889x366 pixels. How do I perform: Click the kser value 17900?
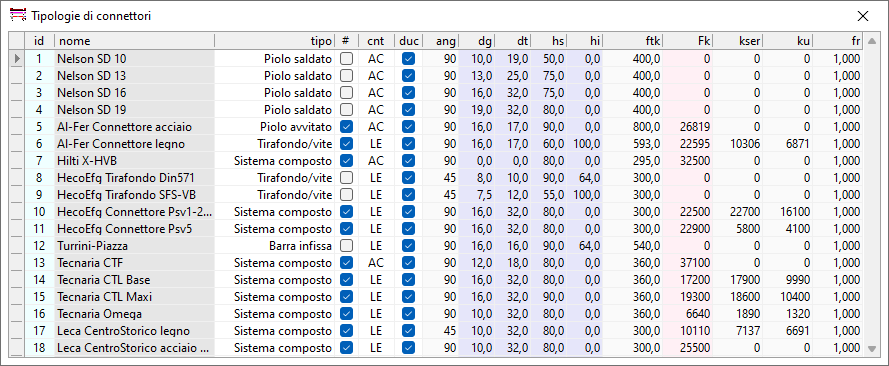click(738, 279)
